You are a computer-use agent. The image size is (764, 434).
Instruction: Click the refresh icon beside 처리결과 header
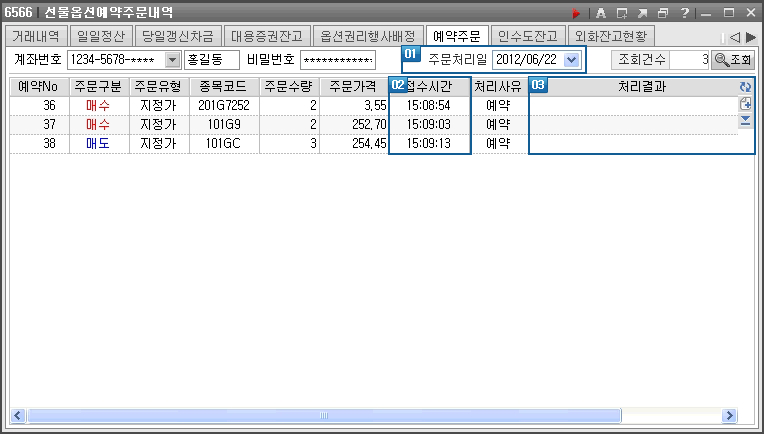[744, 87]
